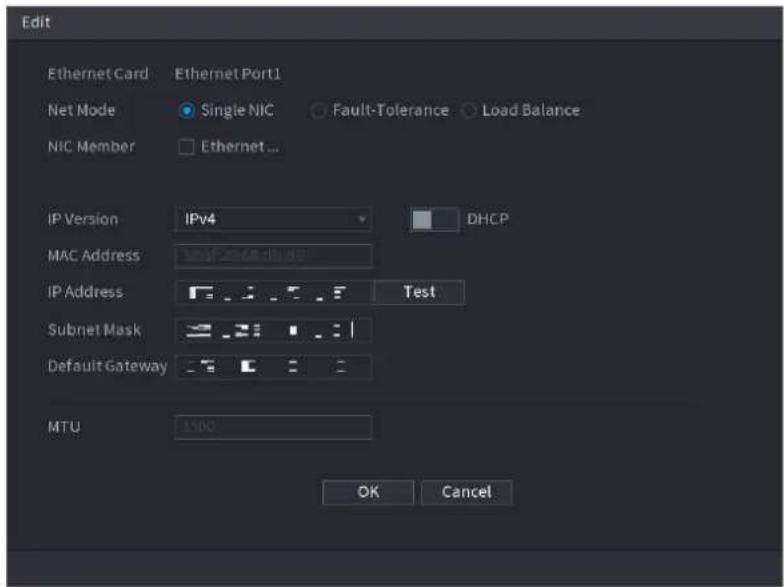Toggle the DHCP switch
The height and width of the screenshot is (587, 784).
pyautogui.click(x=434, y=220)
